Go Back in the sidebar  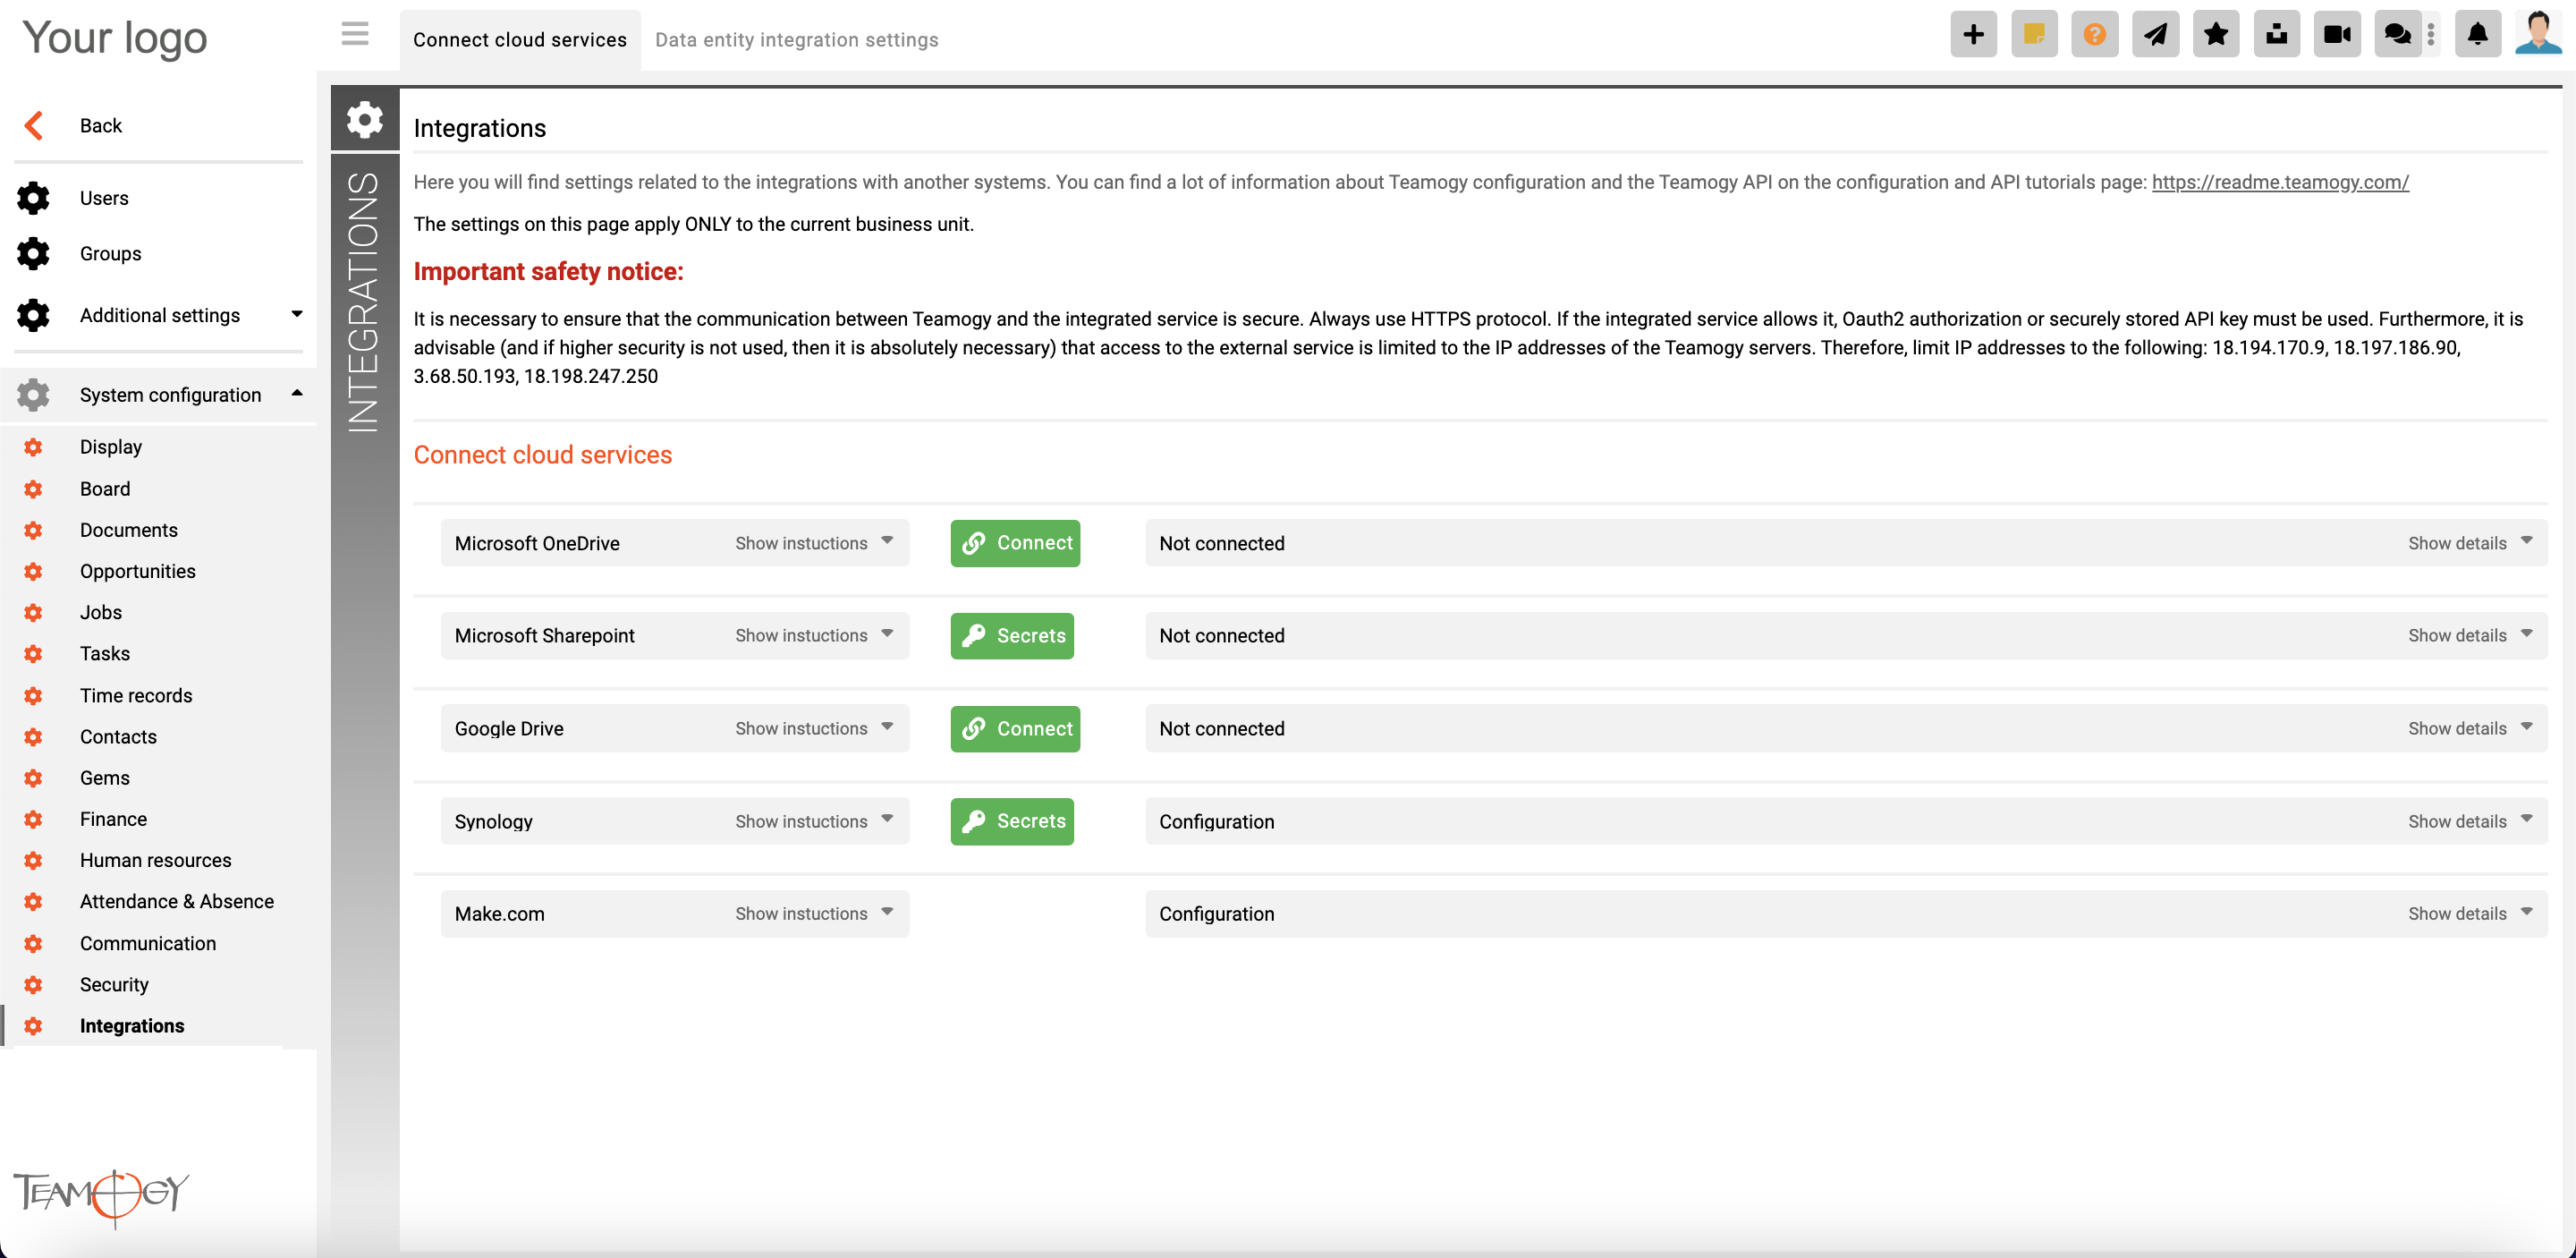click(x=101, y=125)
